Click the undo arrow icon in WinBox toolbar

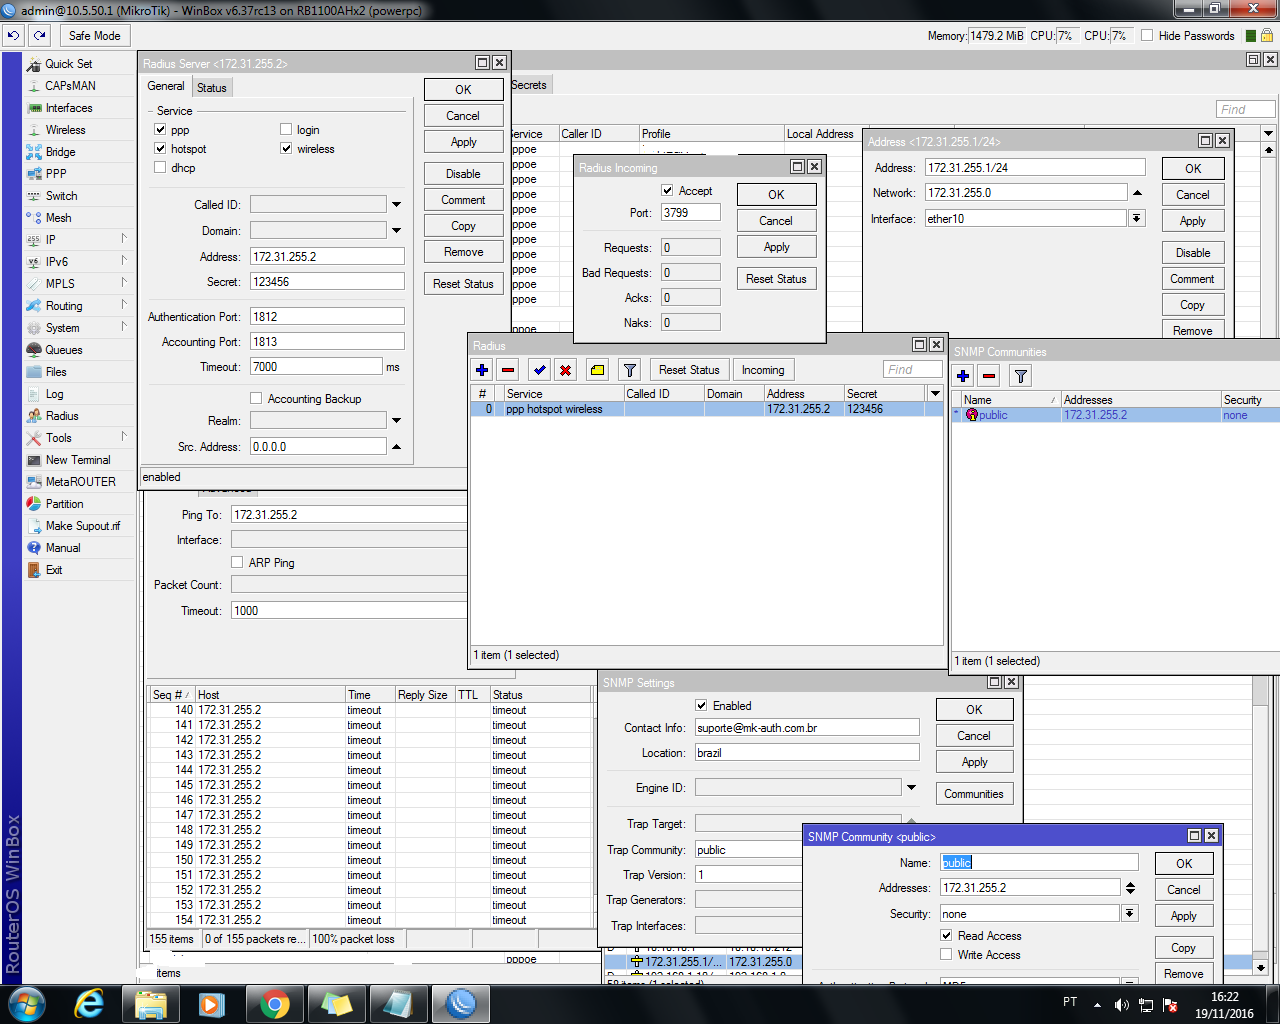click(x=13, y=35)
